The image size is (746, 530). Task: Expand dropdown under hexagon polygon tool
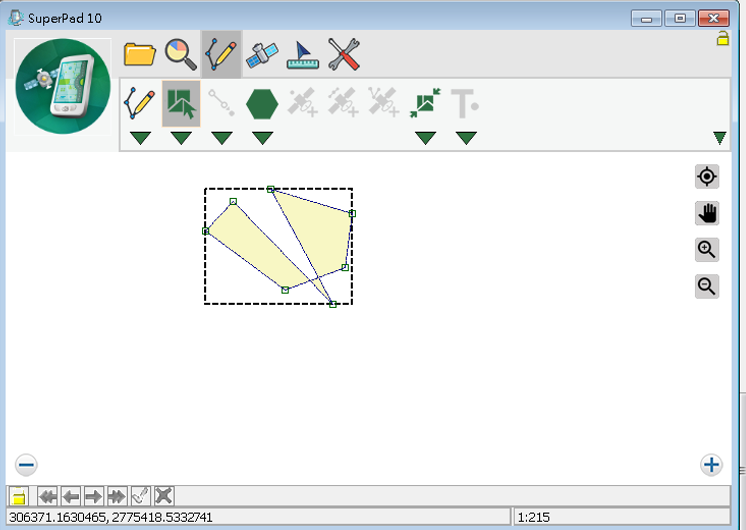(263, 138)
